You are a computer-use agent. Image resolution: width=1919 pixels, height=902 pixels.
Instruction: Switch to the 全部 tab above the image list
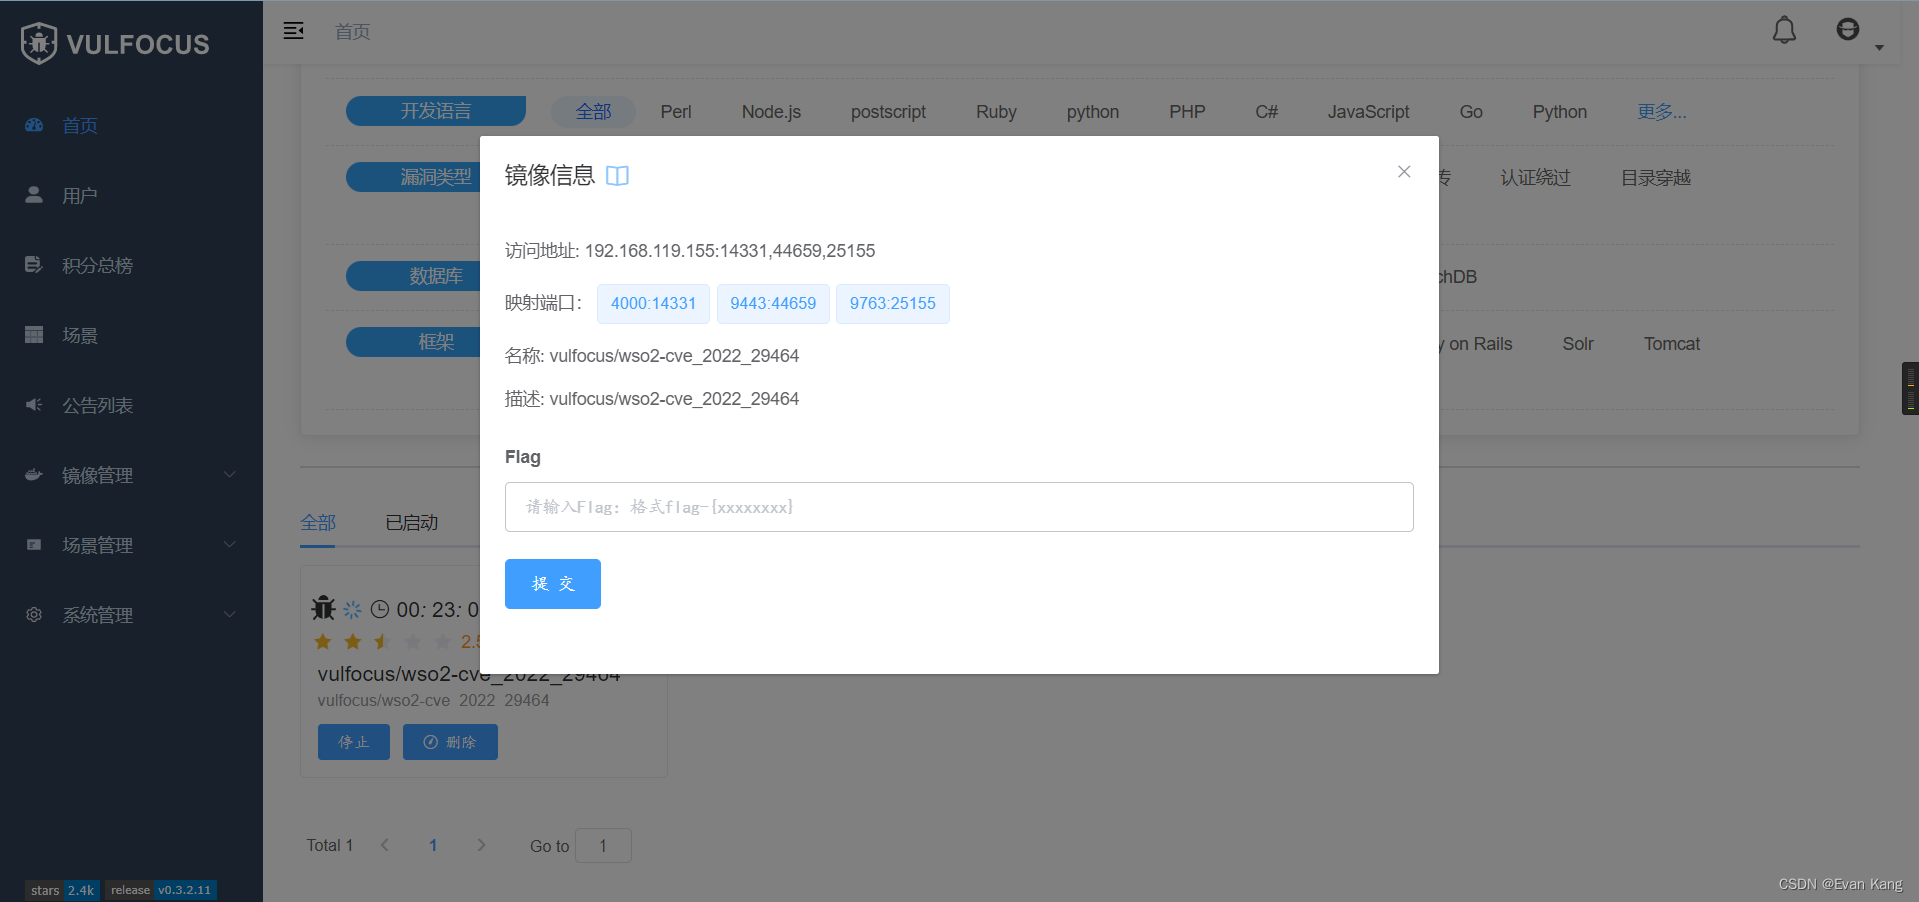318,522
